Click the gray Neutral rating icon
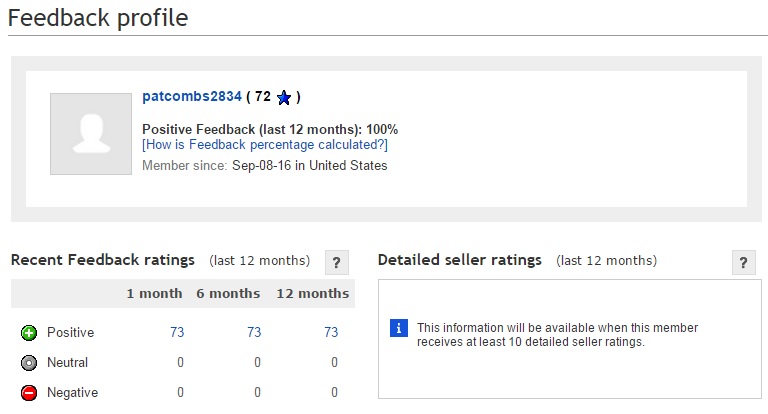The width and height of the screenshot is (768, 414). coord(29,363)
